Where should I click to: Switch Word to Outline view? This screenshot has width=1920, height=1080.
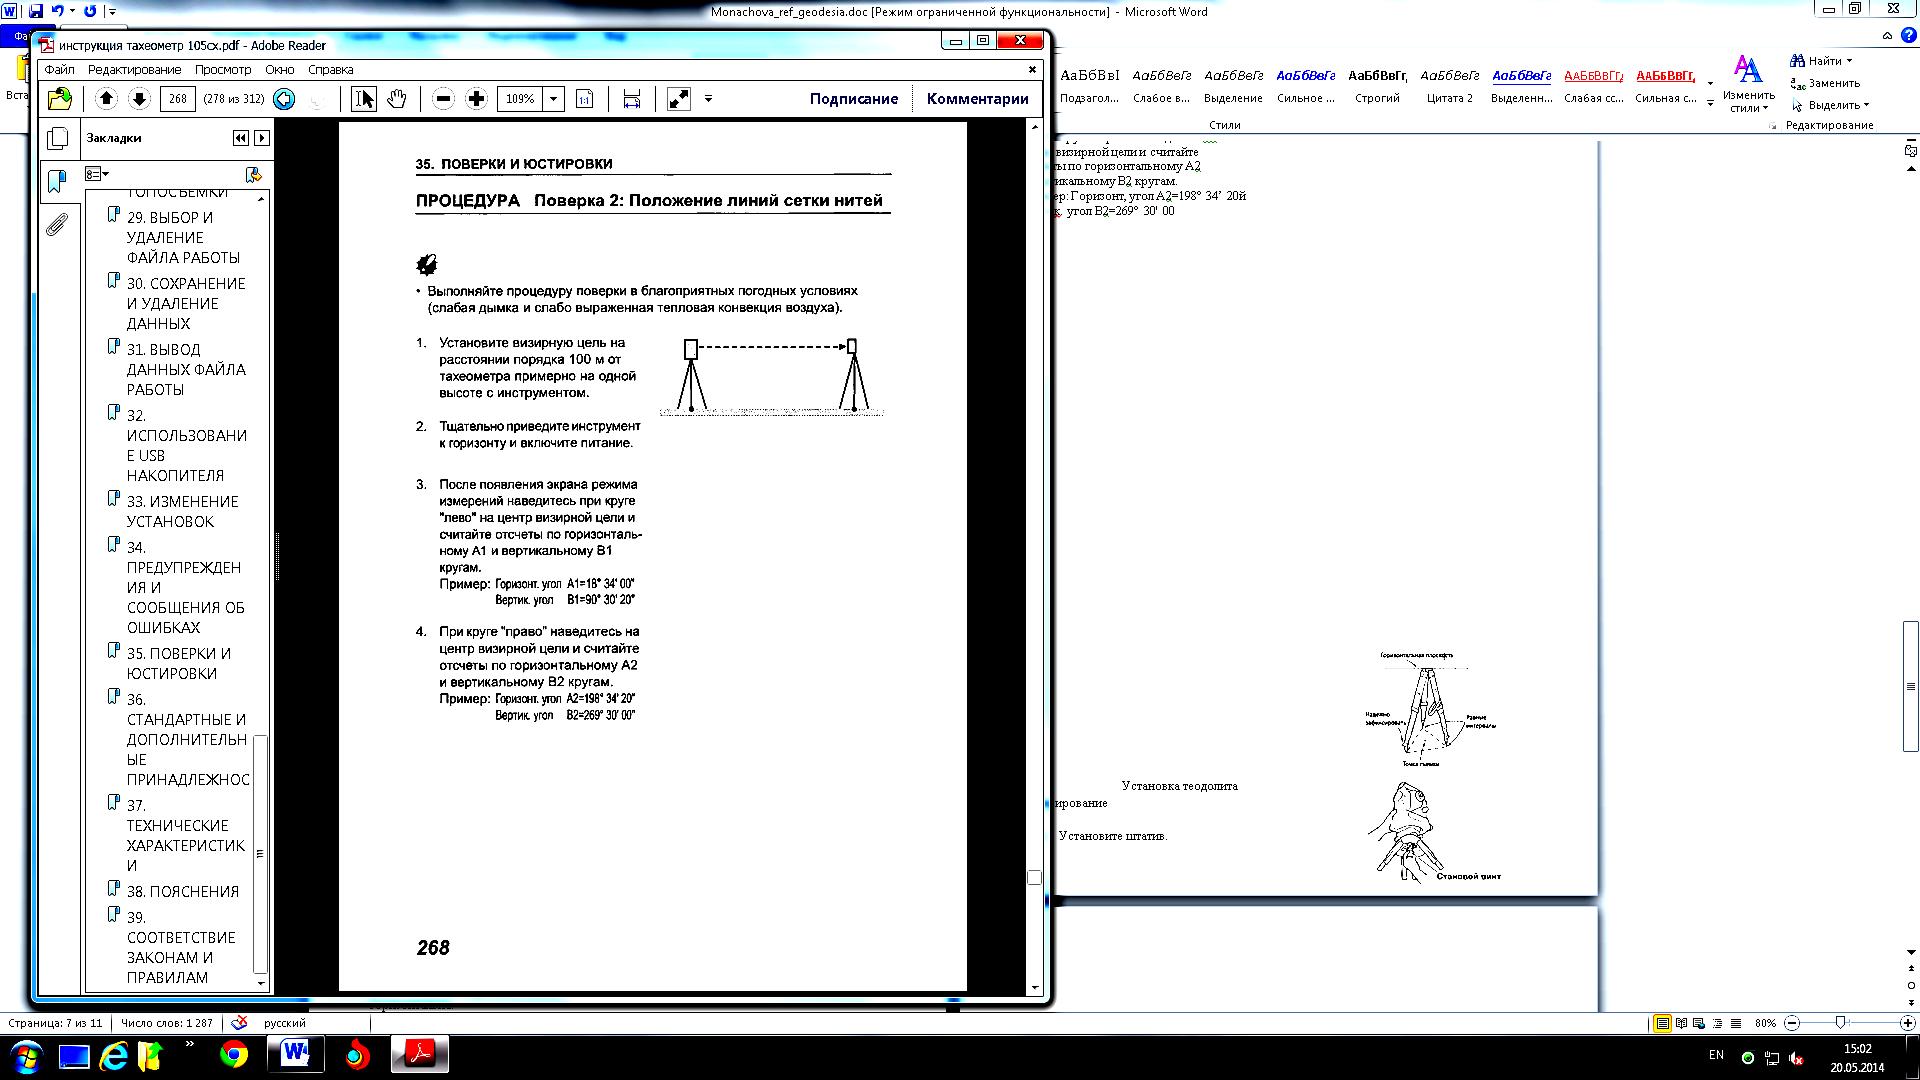1717,1023
